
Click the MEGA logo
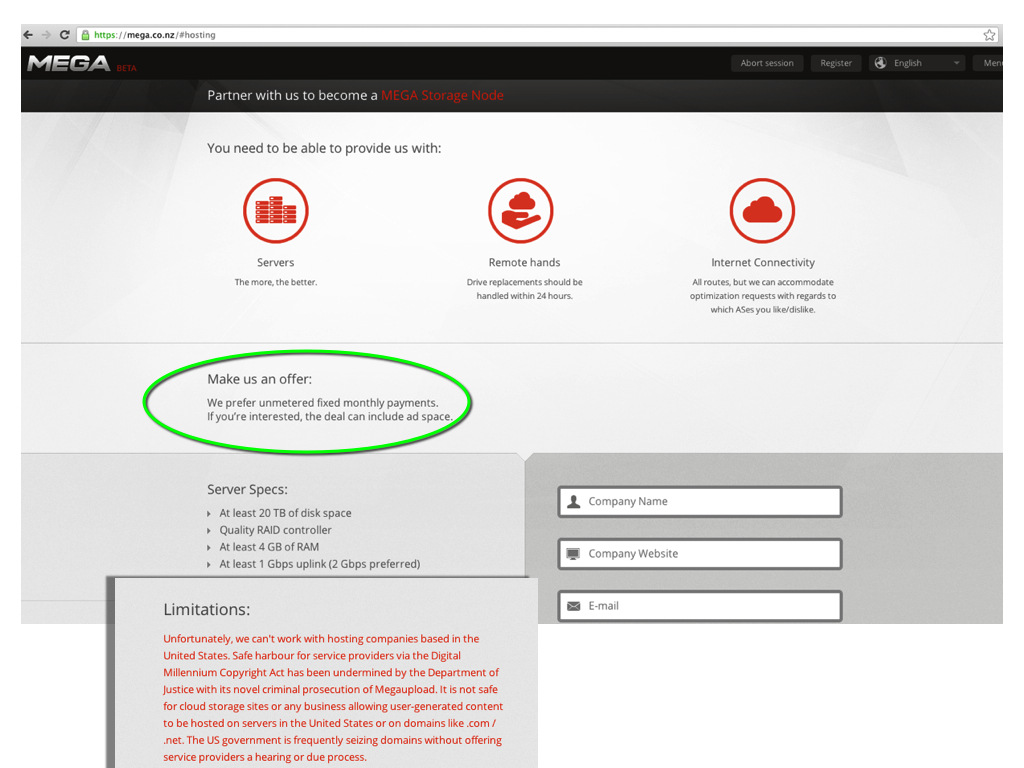(x=69, y=63)
